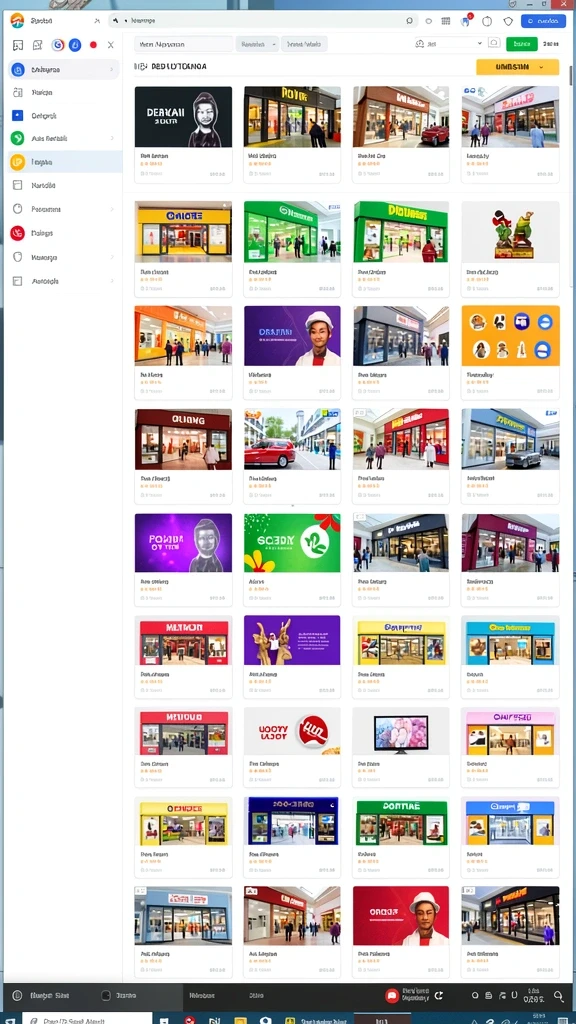Open the yellow dropdown button above the grid
The width and height of the screenshot is (576, 1024).
pyautogui.click(x=517, y=67)
